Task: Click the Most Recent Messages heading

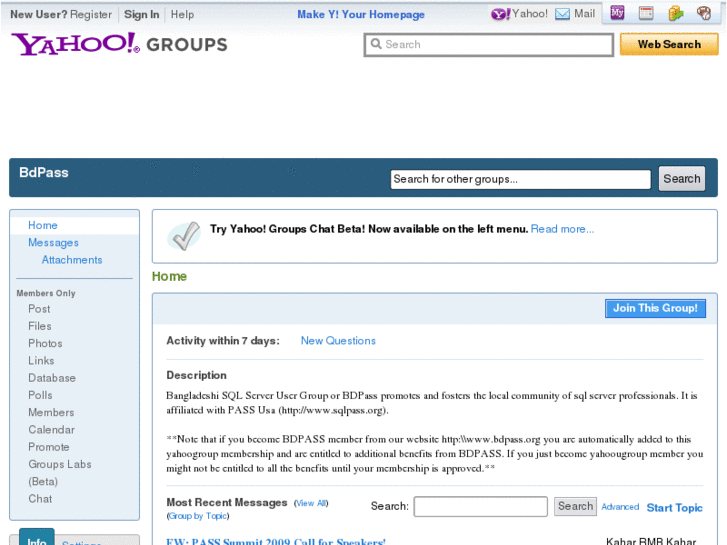Action: (x=227, y=502)
